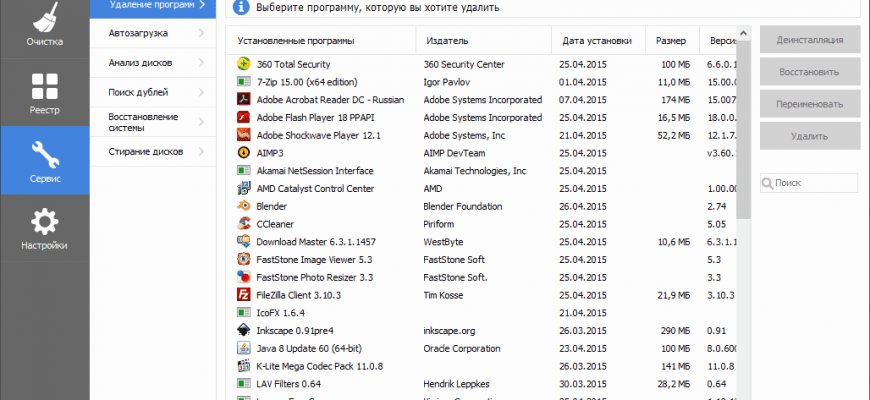
Task: Select the 360 Total Security name
Action: coord(294,64)
